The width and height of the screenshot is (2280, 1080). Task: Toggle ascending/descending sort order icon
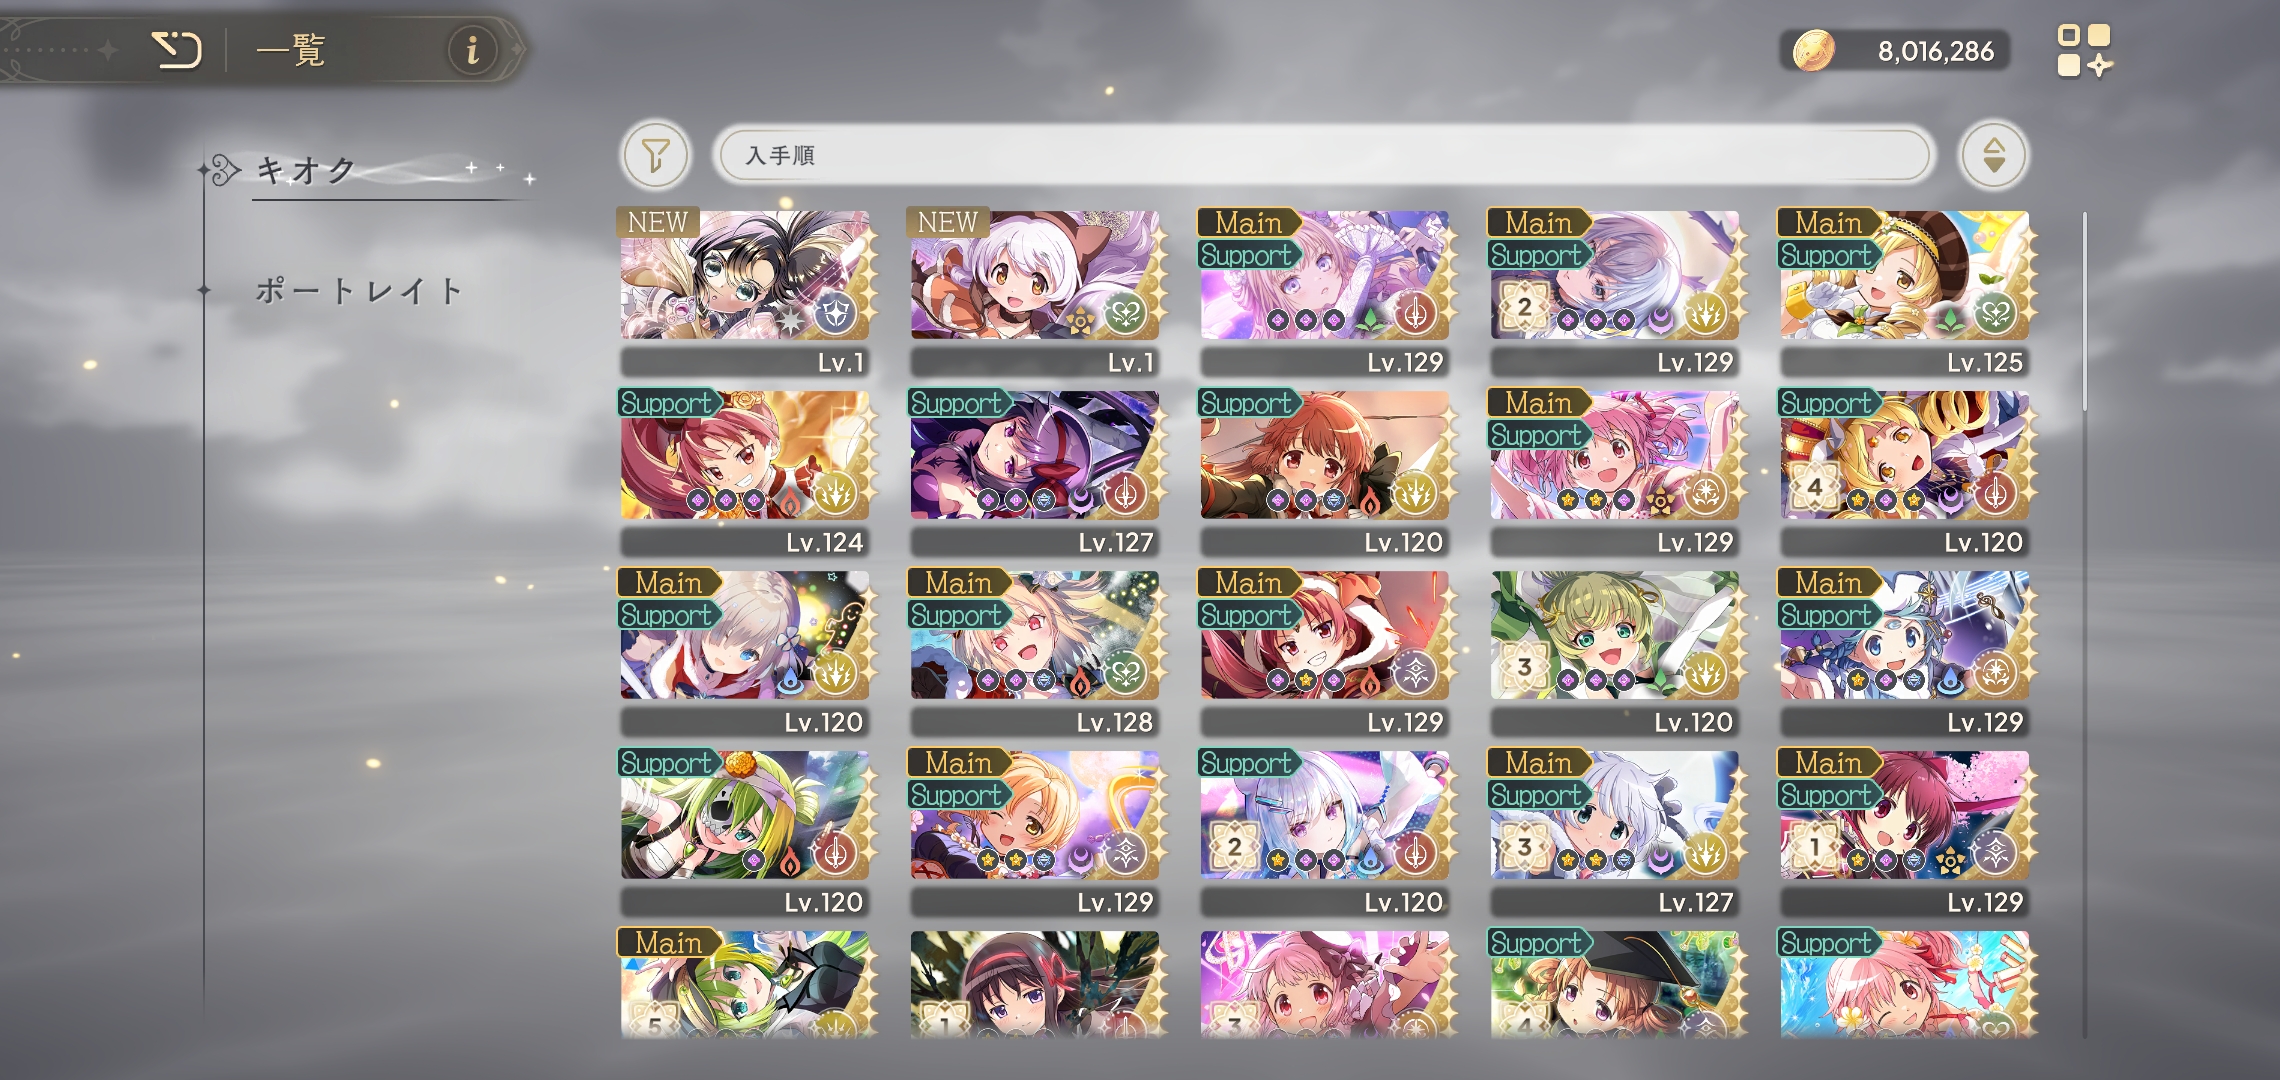[x=1994, y=155]
